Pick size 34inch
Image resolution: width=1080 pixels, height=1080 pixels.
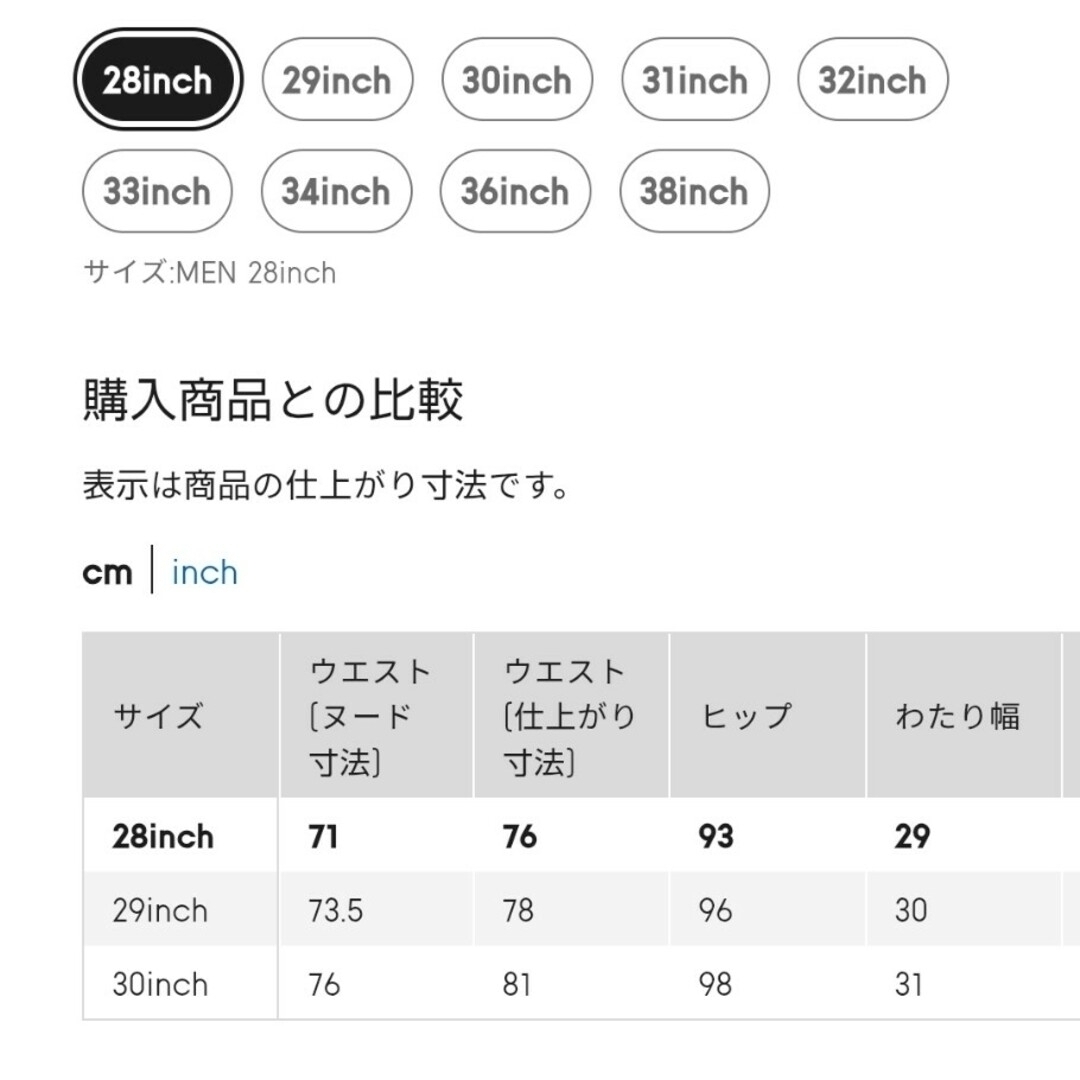point(336,191)
